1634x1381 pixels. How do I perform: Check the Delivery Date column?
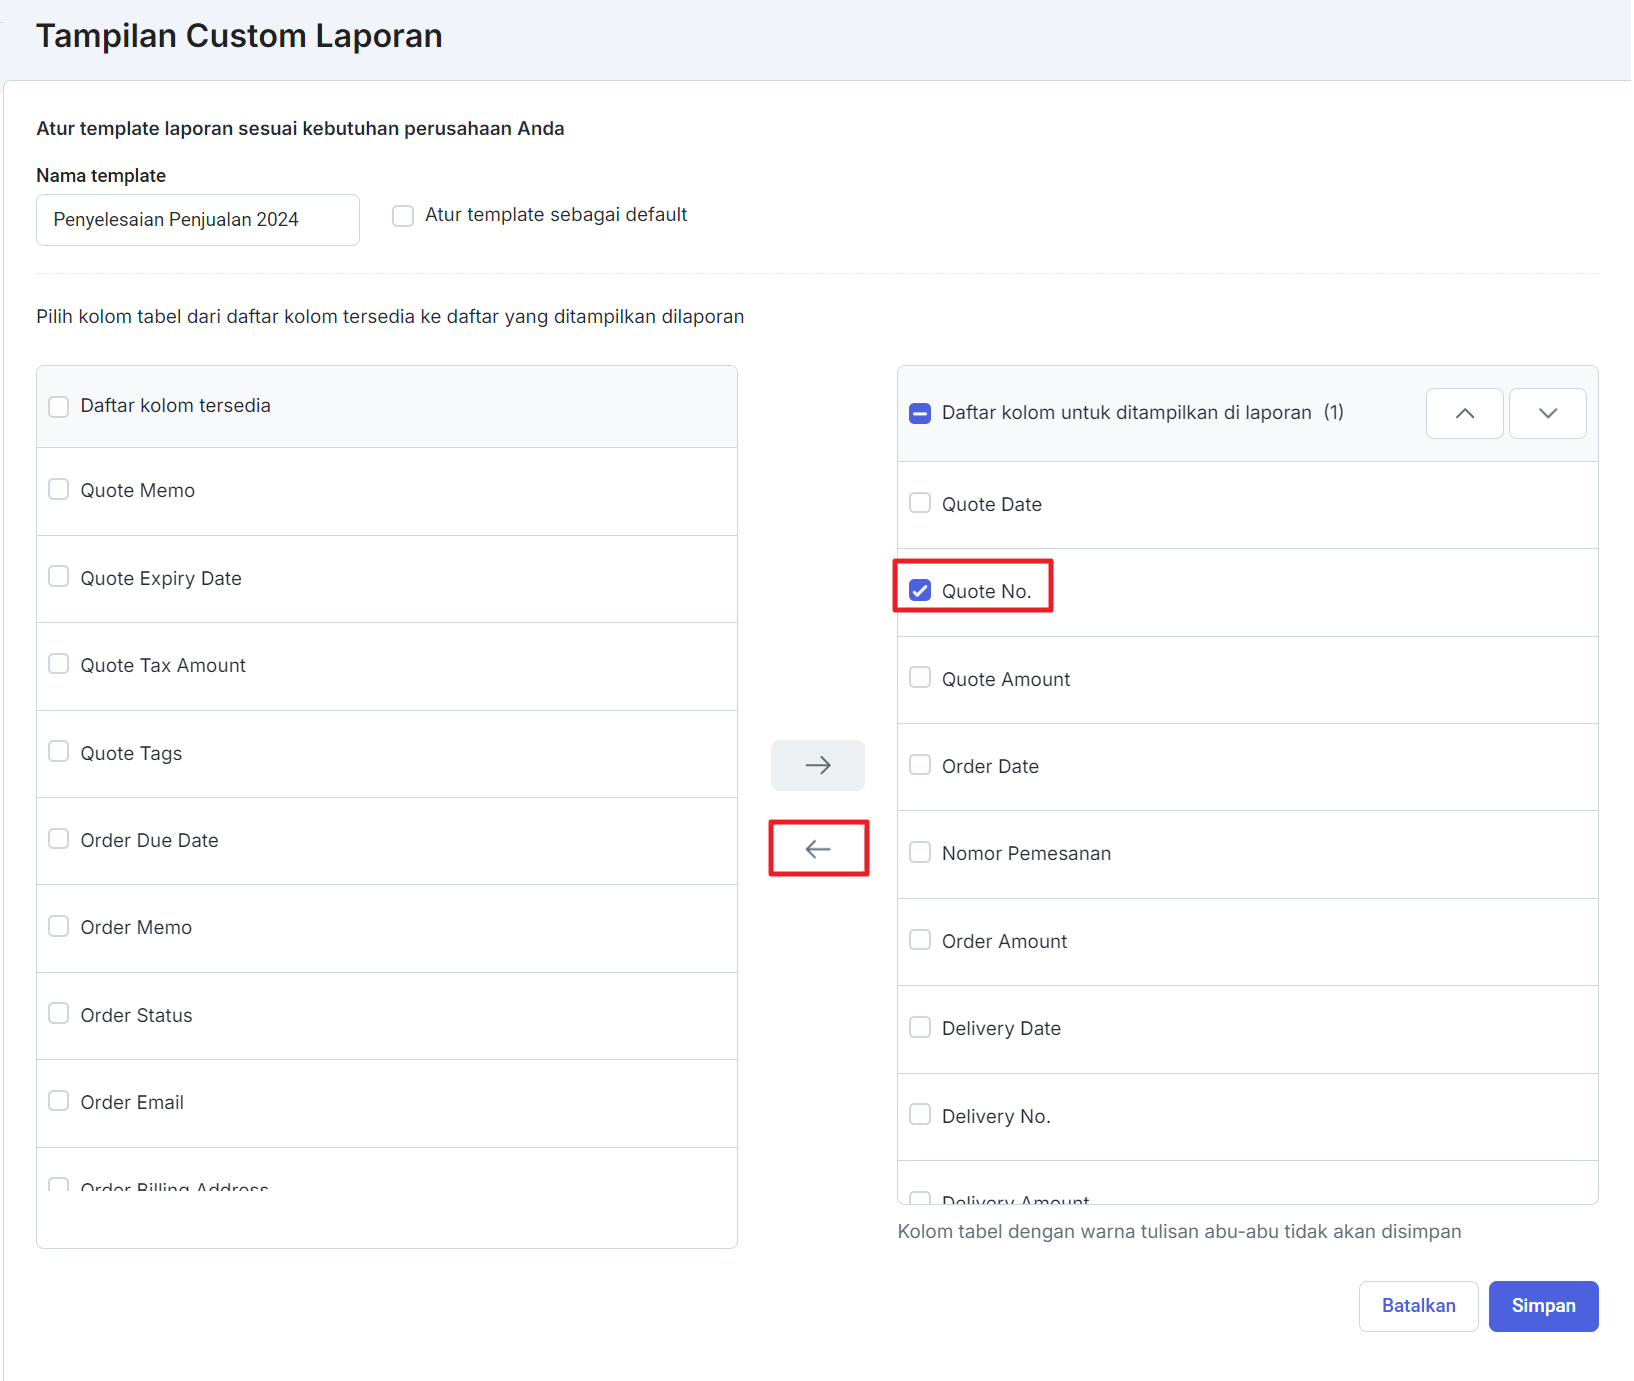click(x=920, y=1028)
